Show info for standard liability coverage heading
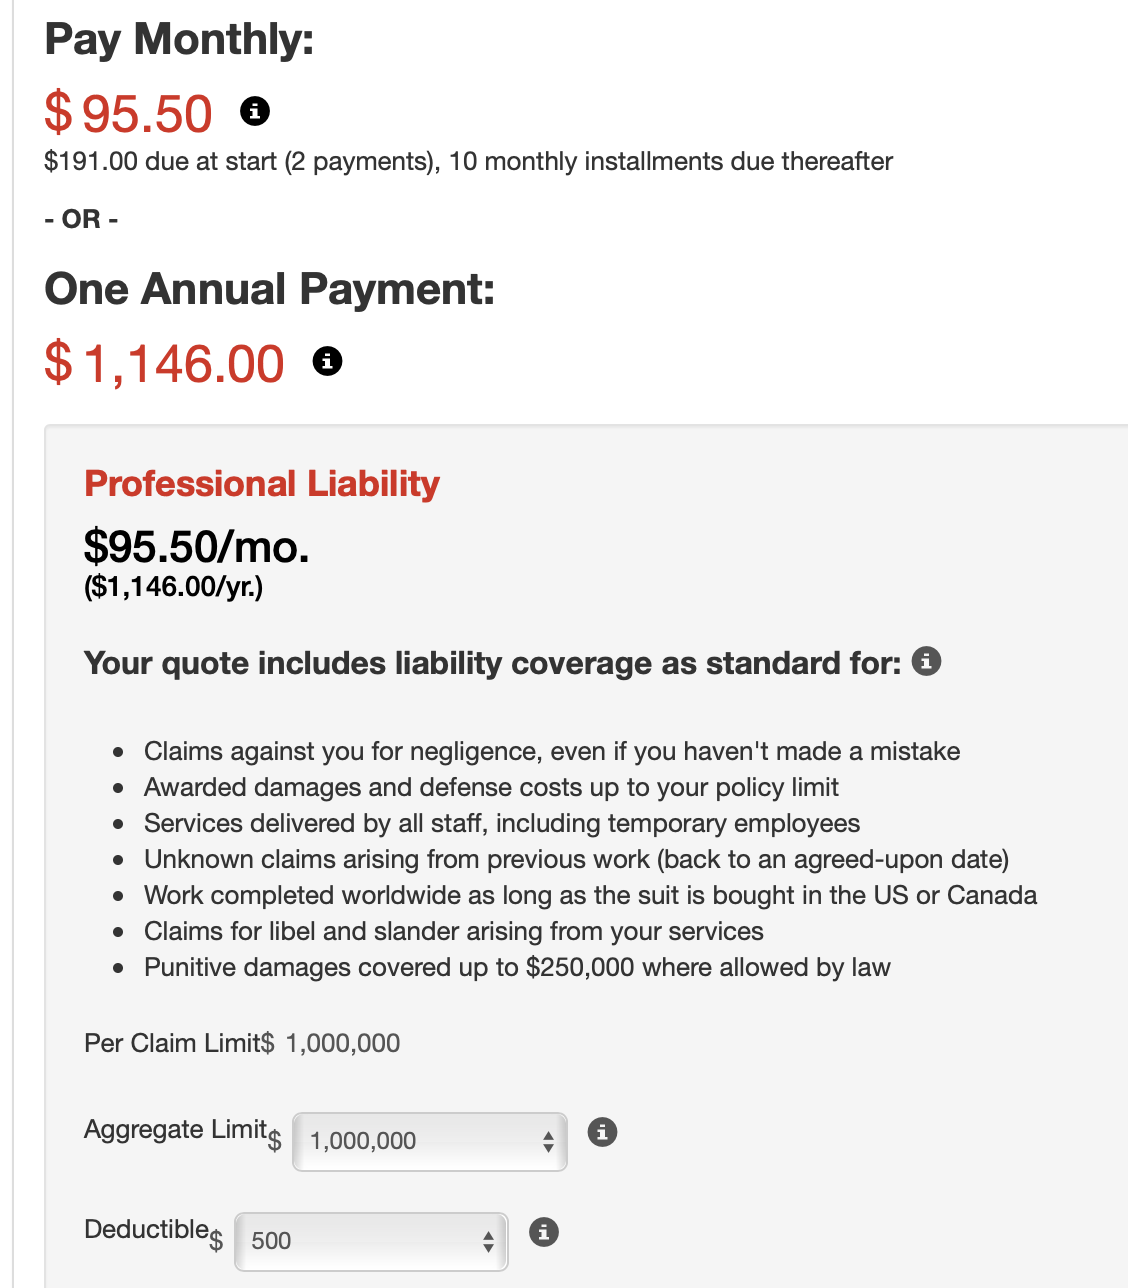Viewport: 1128px width, 1288px height. click(926, 661)
